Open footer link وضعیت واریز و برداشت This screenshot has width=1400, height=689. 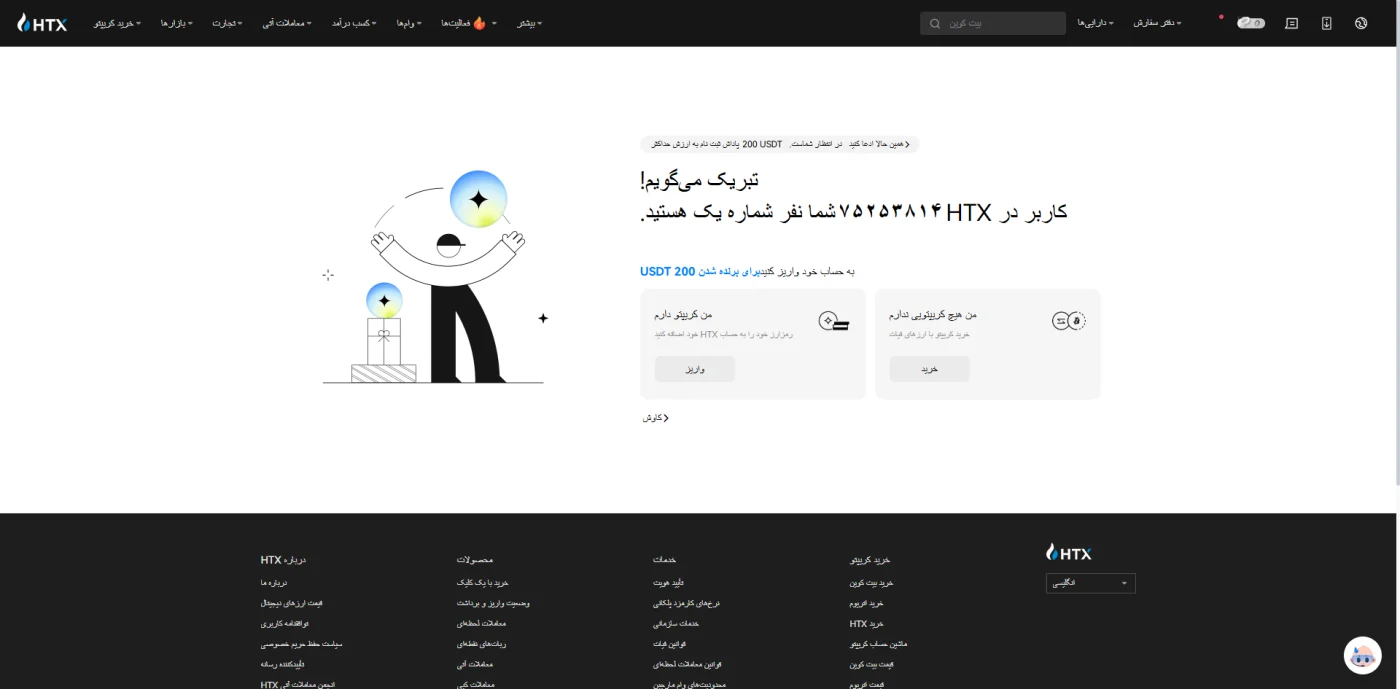[x=493, y=603]
